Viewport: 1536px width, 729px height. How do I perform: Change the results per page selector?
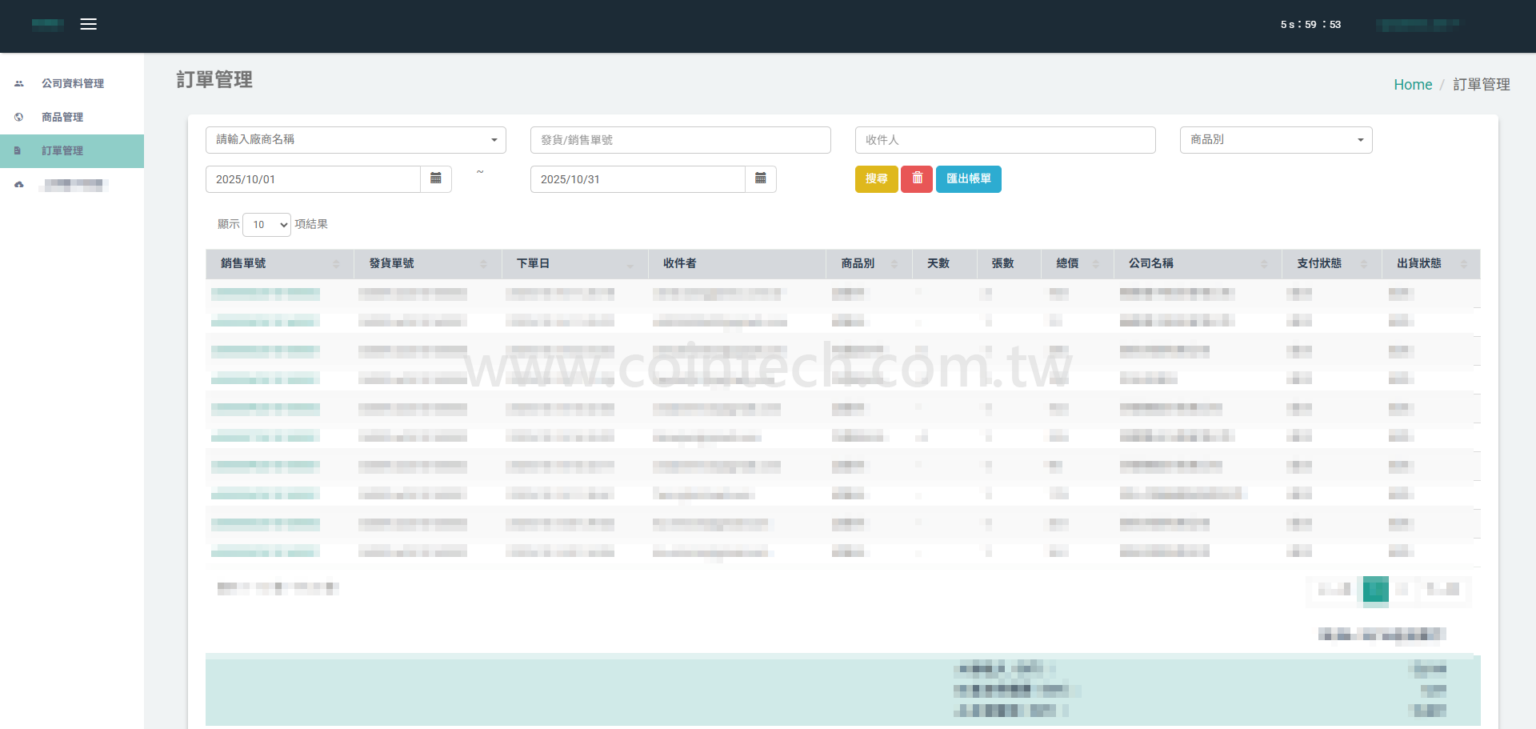pyautogui.click(x=266, y=225)
